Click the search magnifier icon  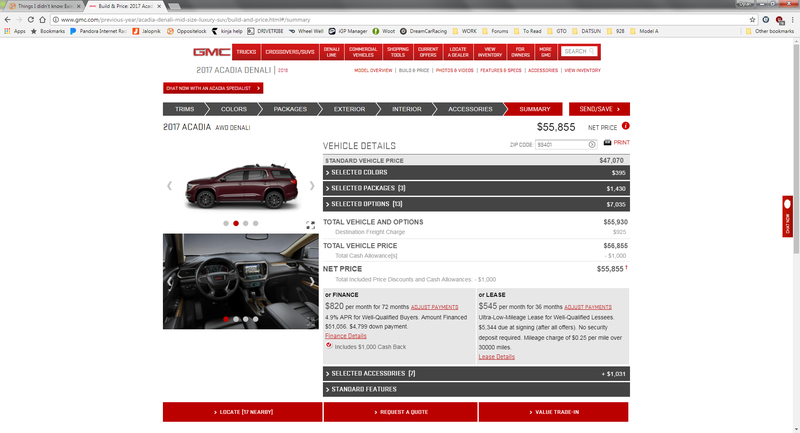pyautogui.click(x=592, y=52)
